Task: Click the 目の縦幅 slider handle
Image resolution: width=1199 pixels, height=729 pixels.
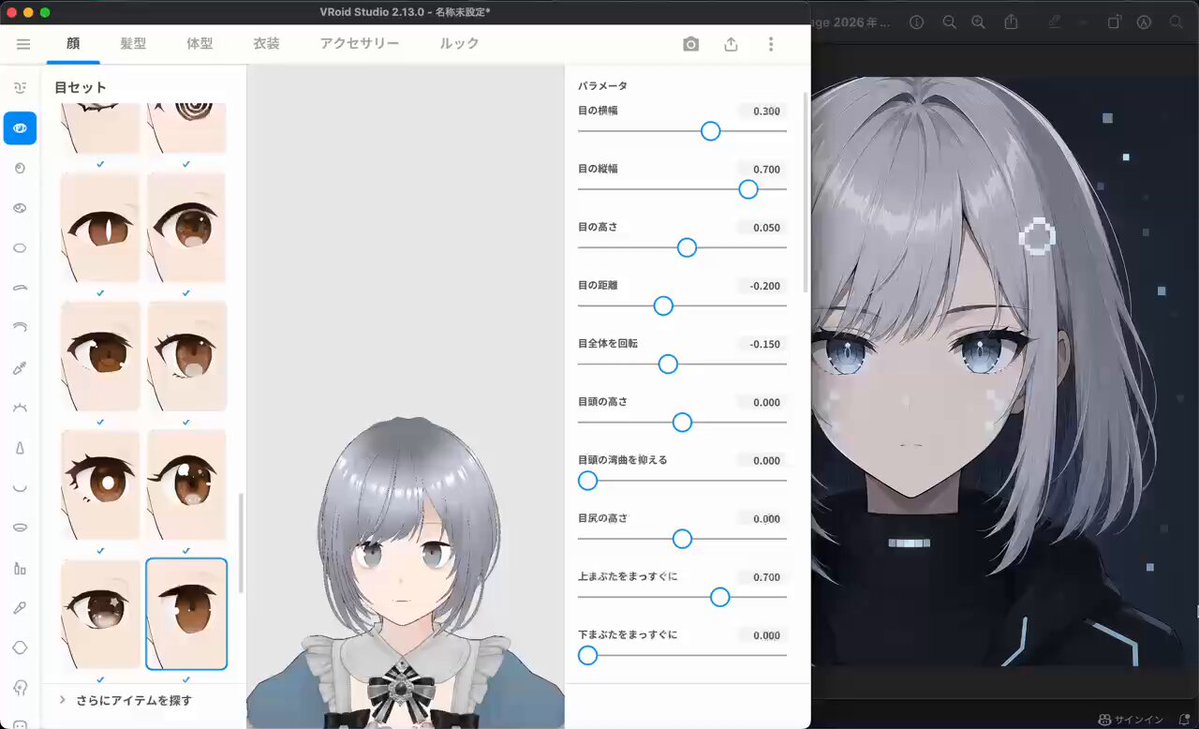Action: (748, 190)
